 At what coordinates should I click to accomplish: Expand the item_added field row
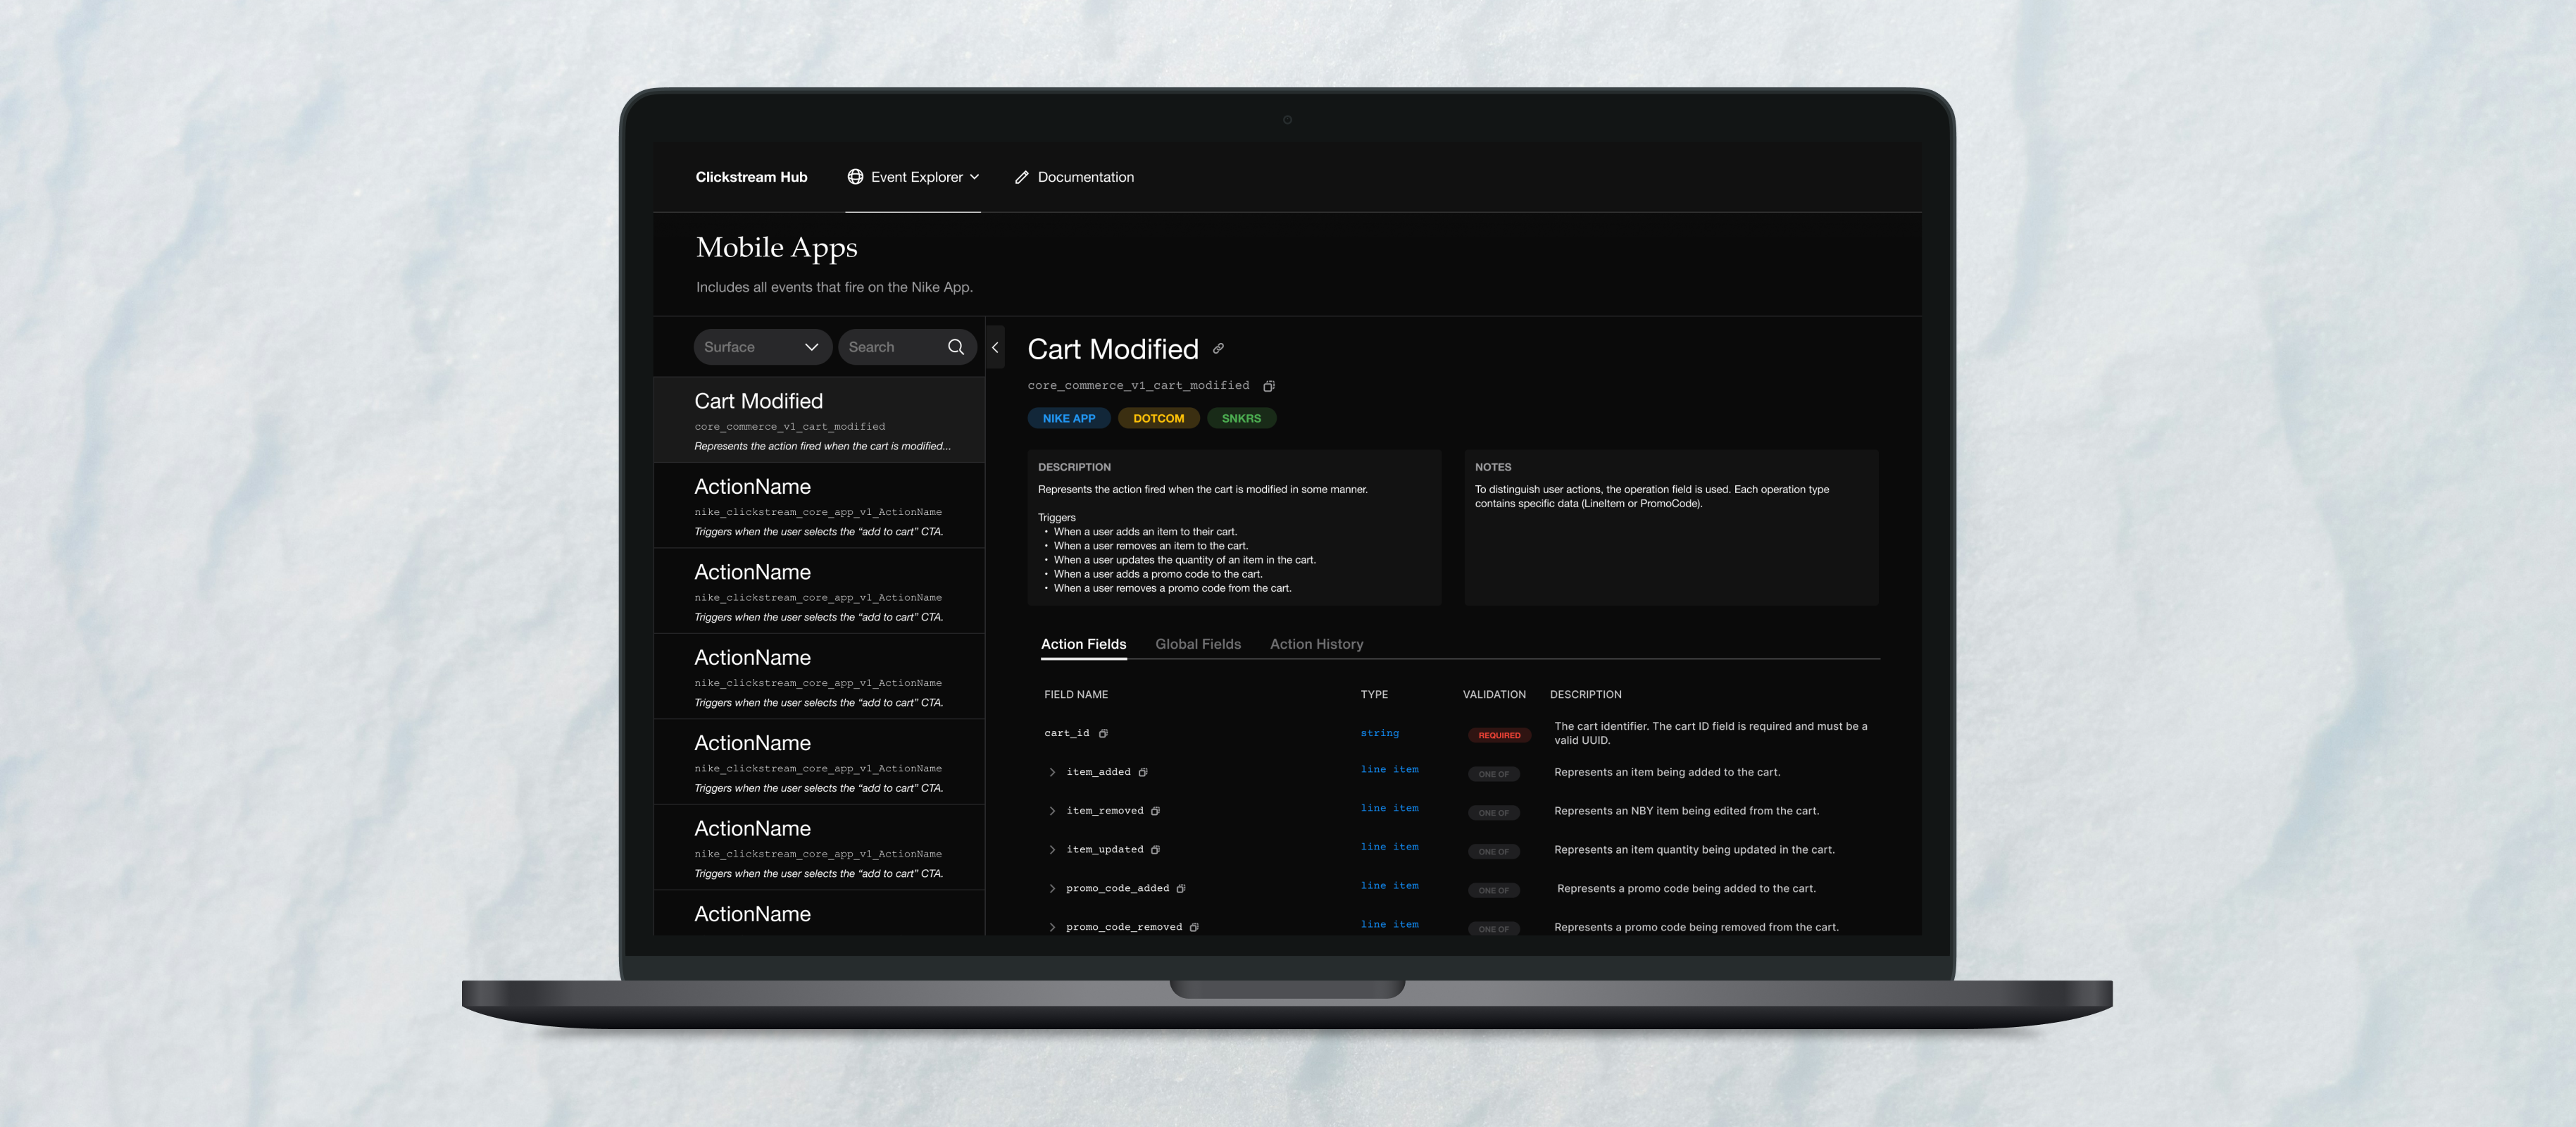click(1052, 772)
